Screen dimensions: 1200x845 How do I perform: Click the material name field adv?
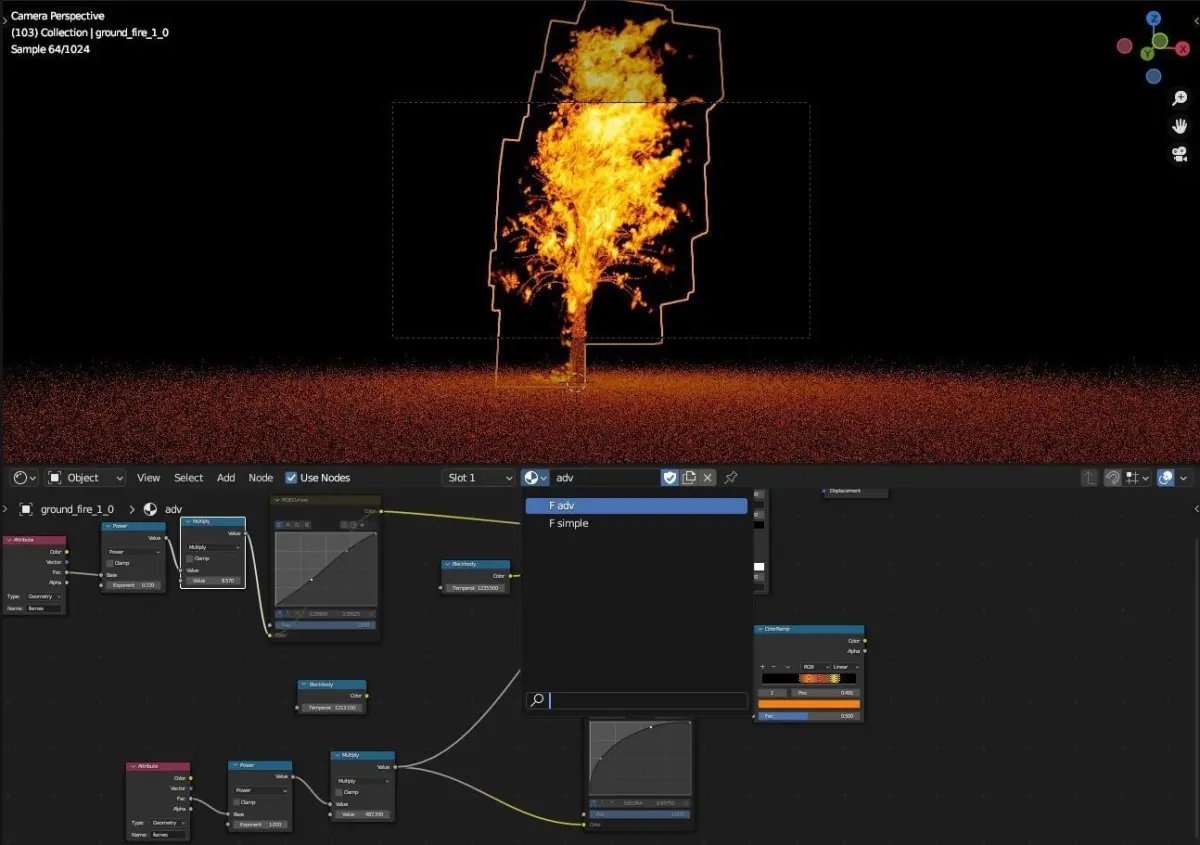605,478
